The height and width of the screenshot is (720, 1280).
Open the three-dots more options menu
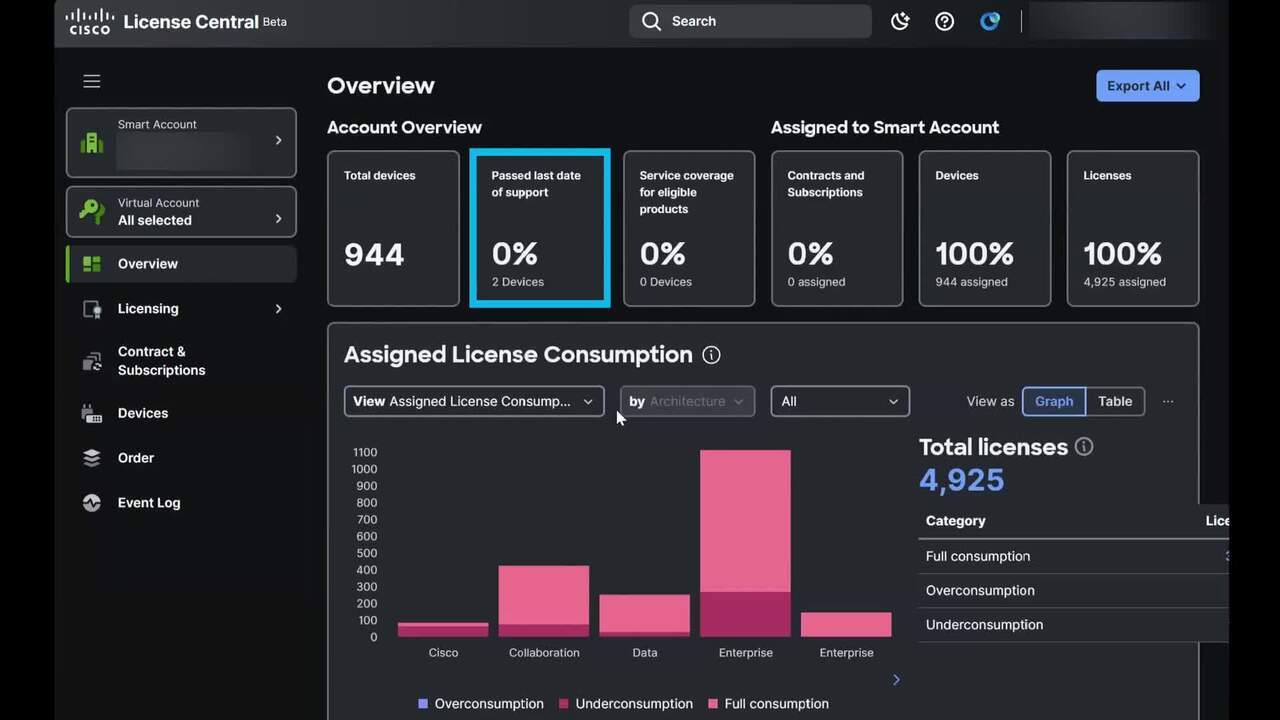pyautogui.click(x=1168, y=401)
